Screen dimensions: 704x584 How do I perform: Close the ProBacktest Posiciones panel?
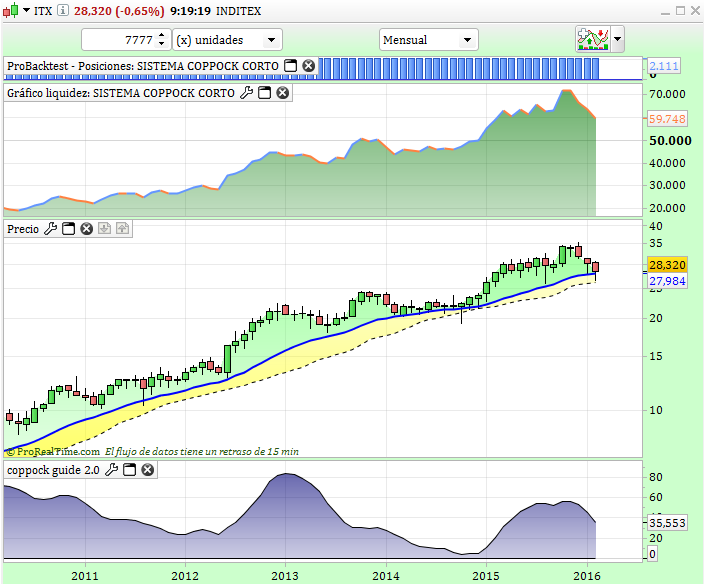(x=309, y=66)
